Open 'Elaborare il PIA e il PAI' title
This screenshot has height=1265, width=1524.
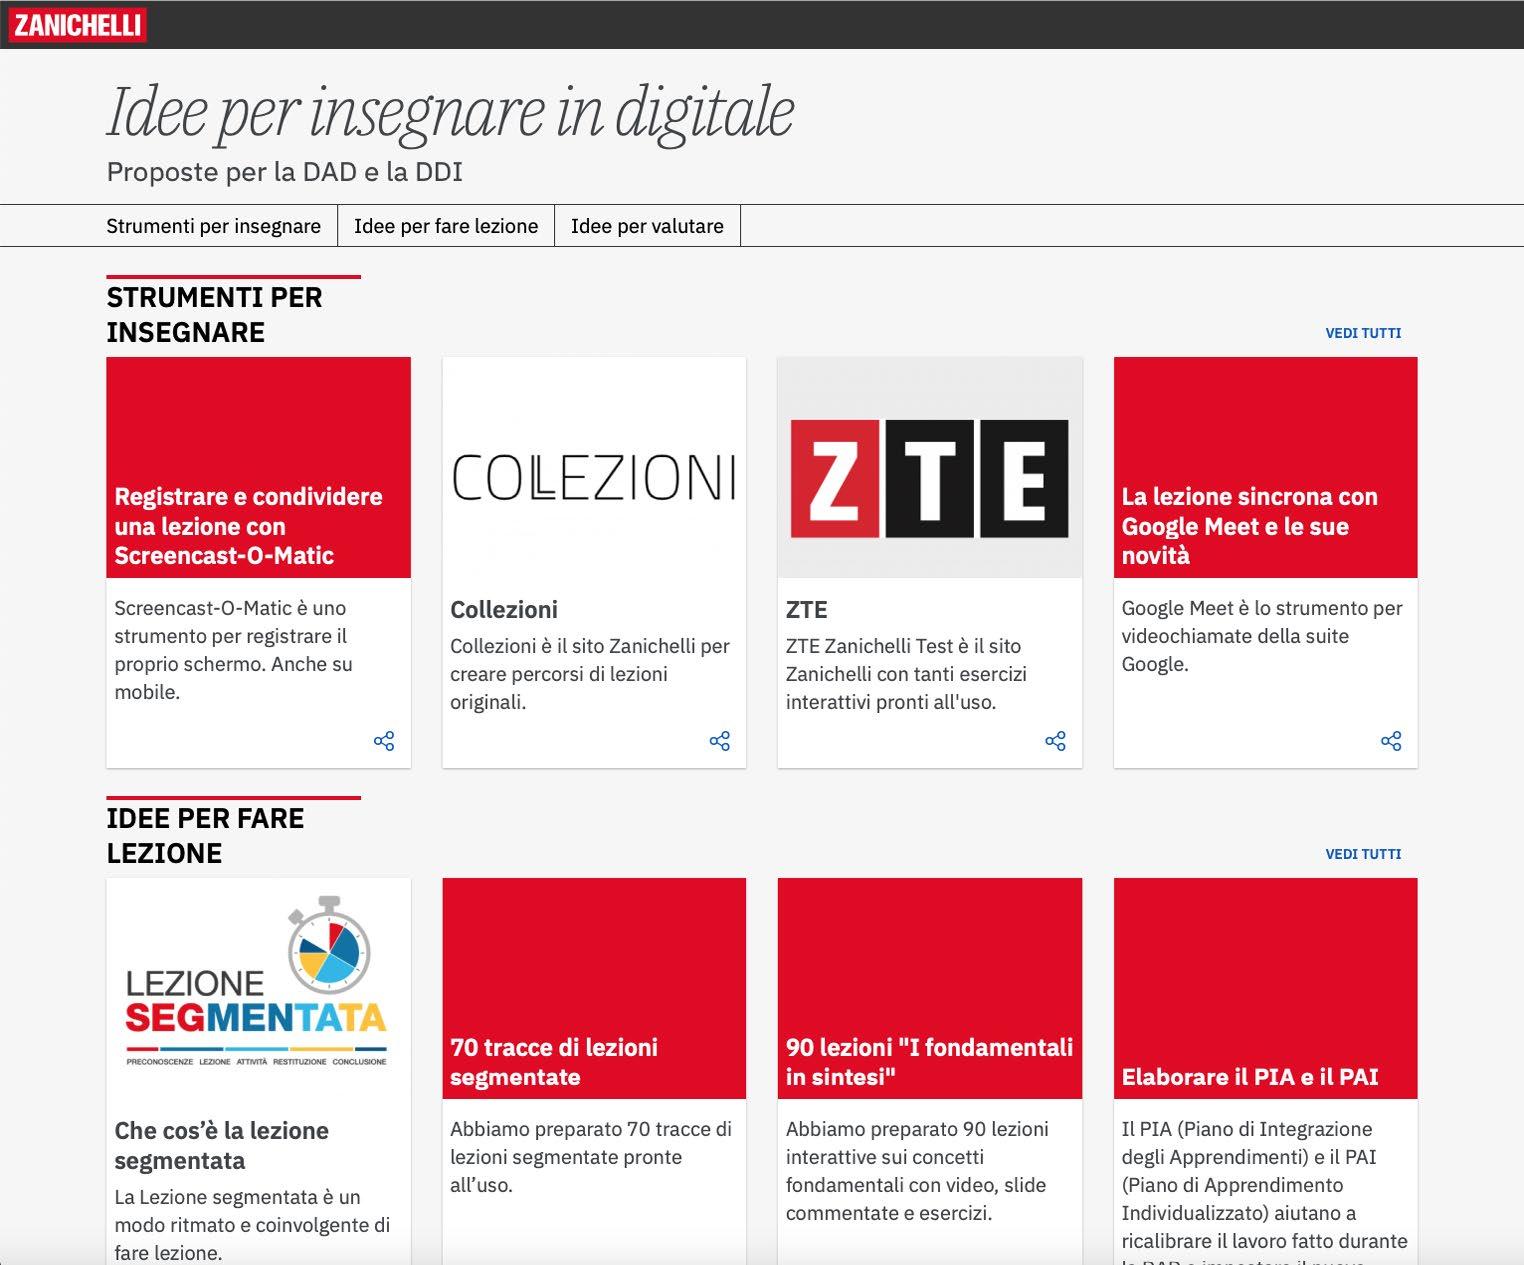[1250, 1077]
